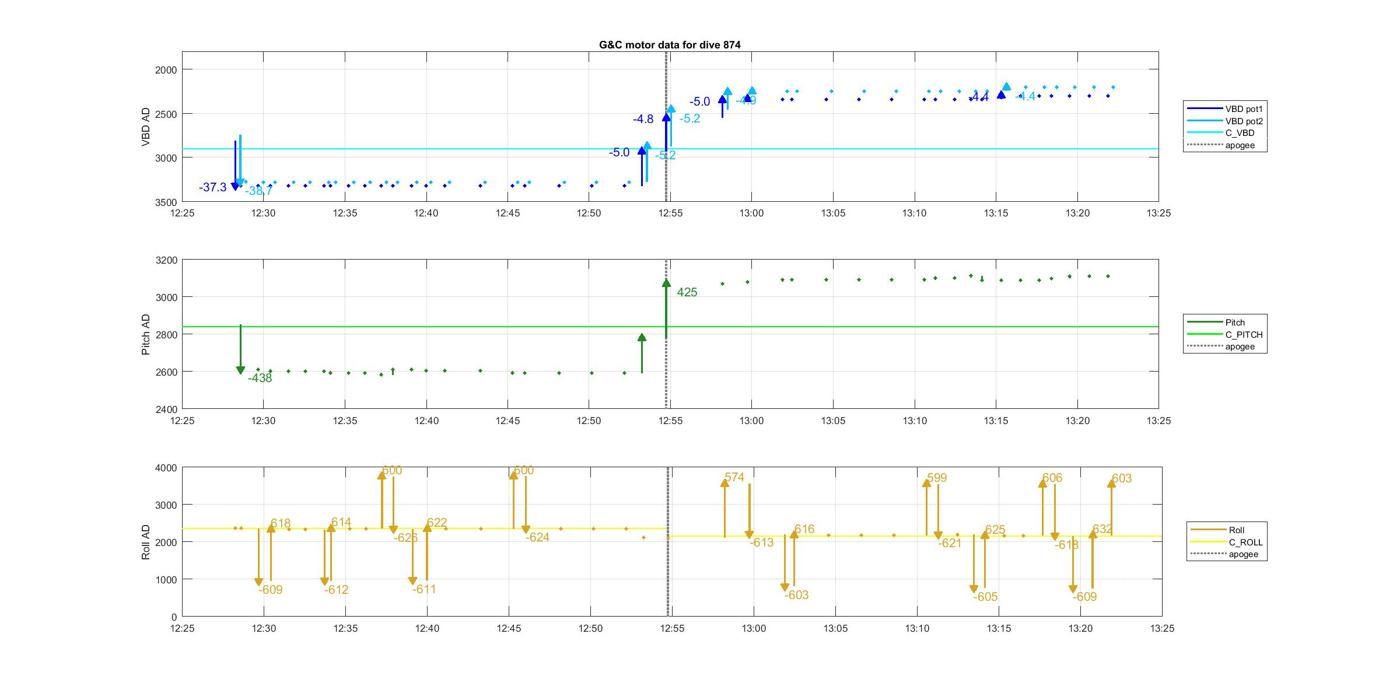Click the '-624' roll annotation

tap(538, 537)
